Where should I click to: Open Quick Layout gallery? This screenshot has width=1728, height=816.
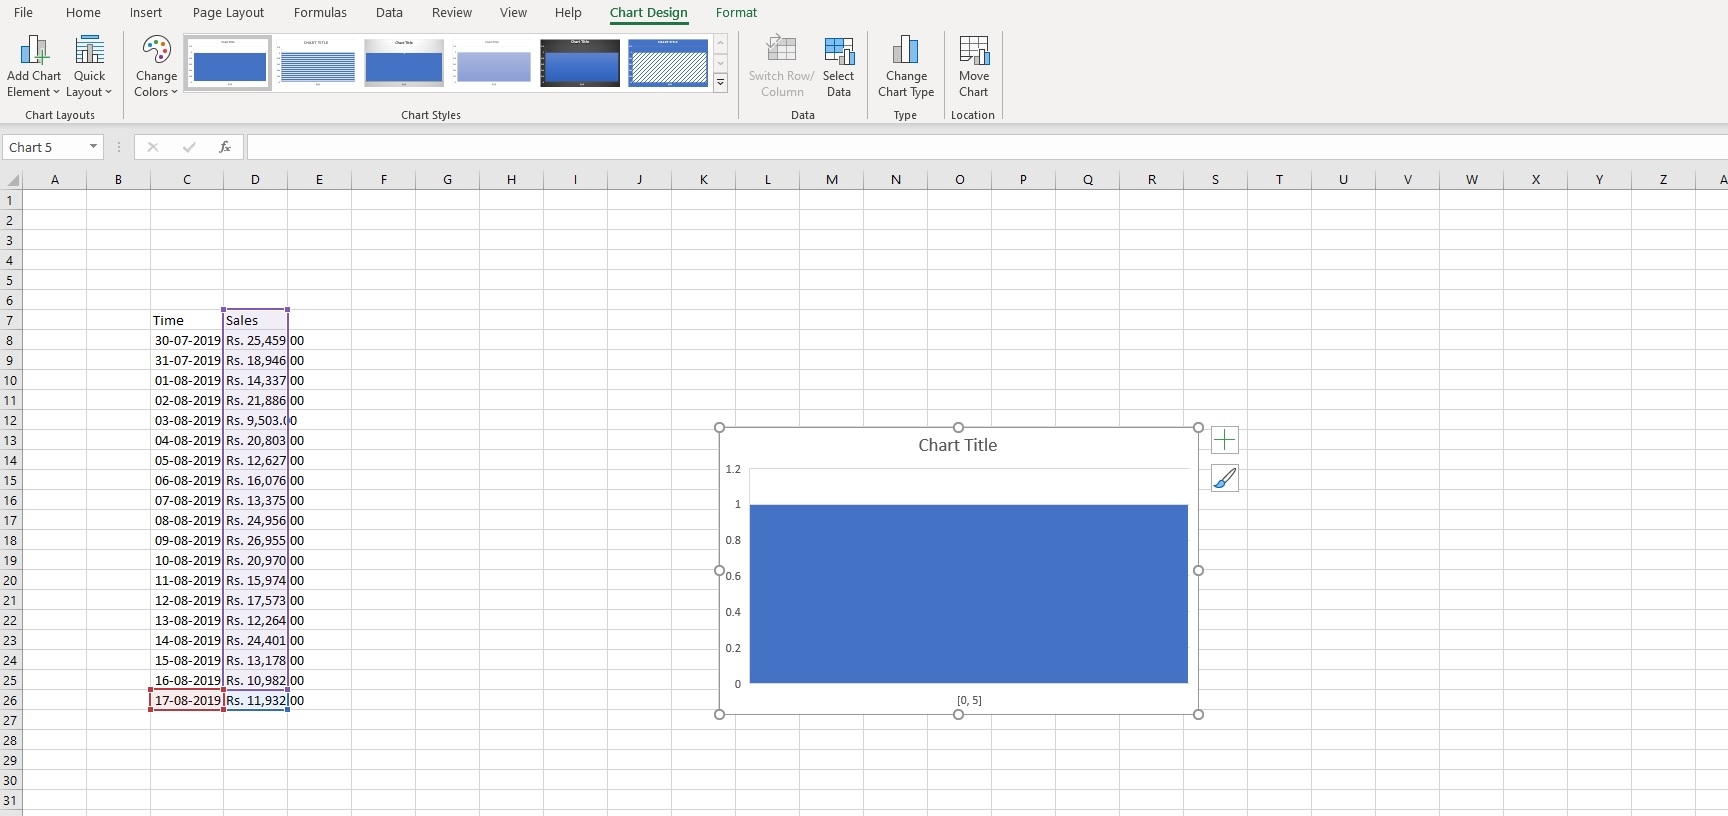pos(89,67)
